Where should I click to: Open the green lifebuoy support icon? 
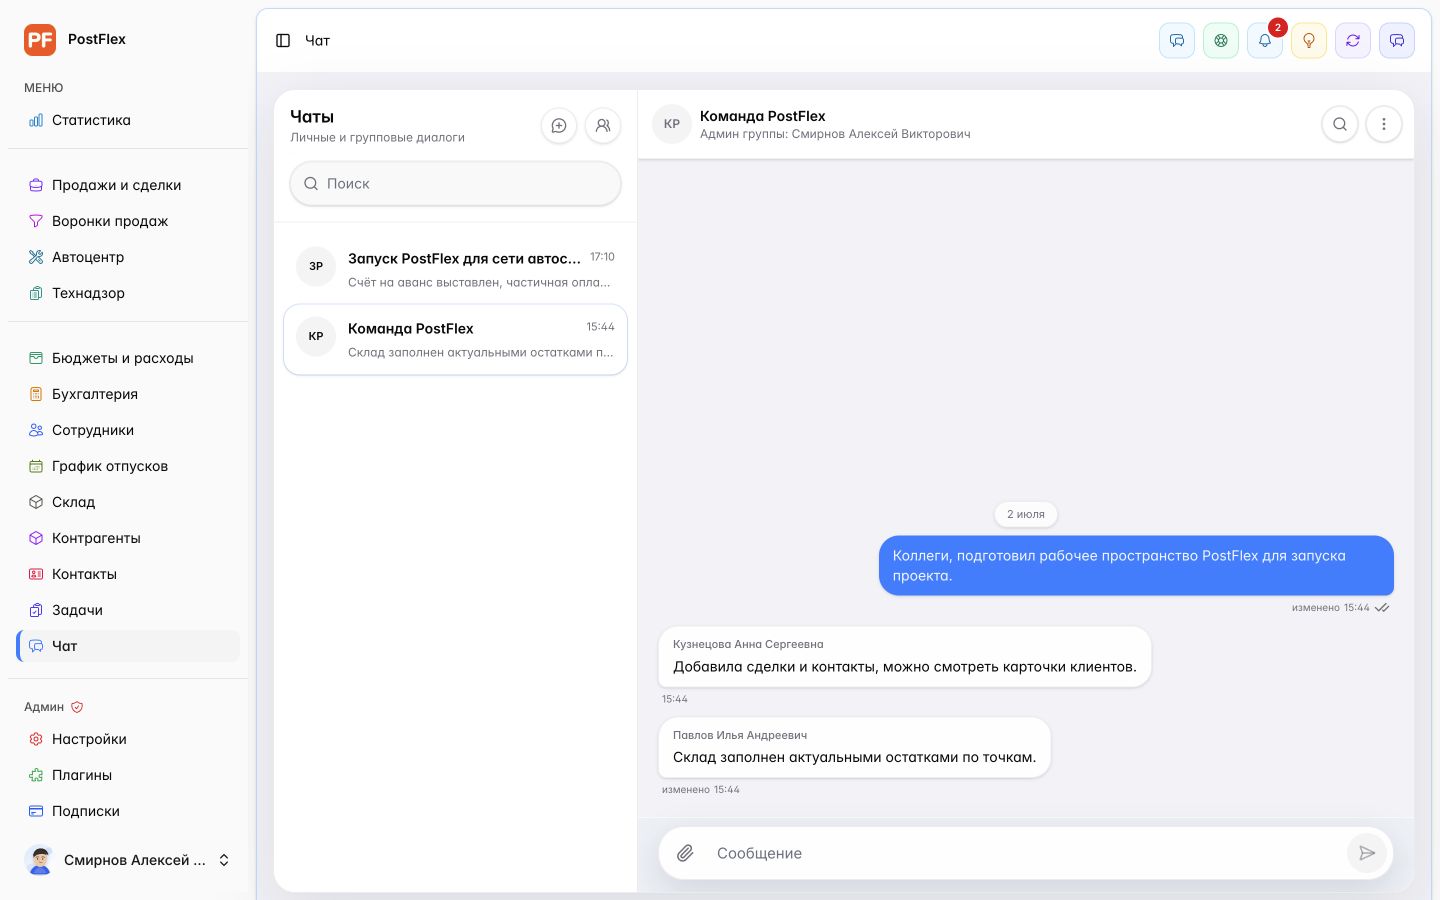(1221, 41)
